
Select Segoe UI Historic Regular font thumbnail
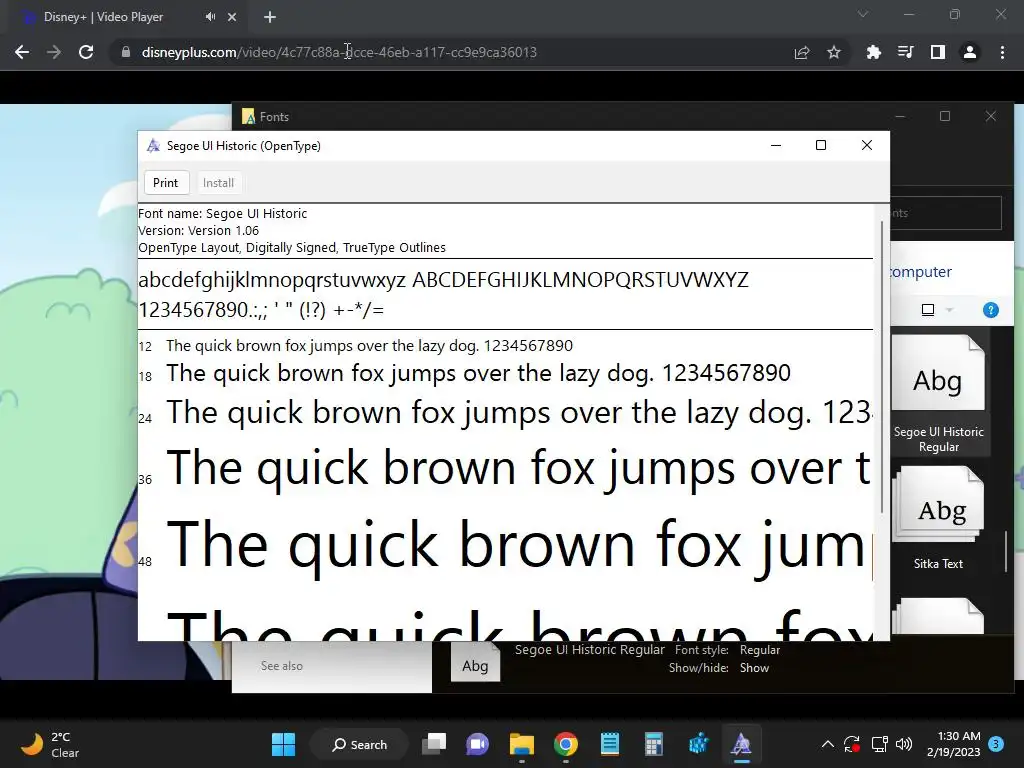point(938,394)
